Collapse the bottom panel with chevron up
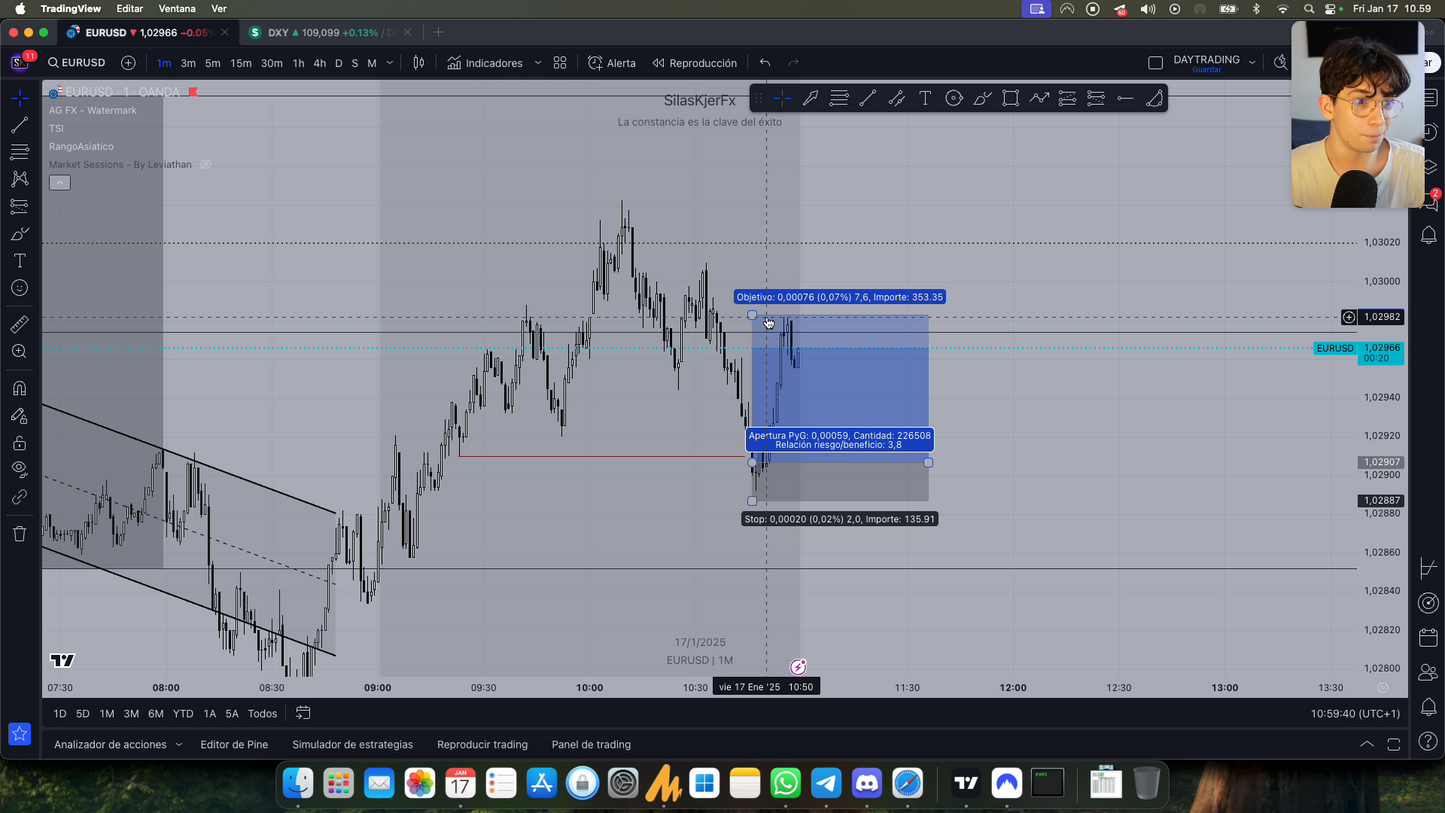The image size is (1445, 813). click(1366, 745)
